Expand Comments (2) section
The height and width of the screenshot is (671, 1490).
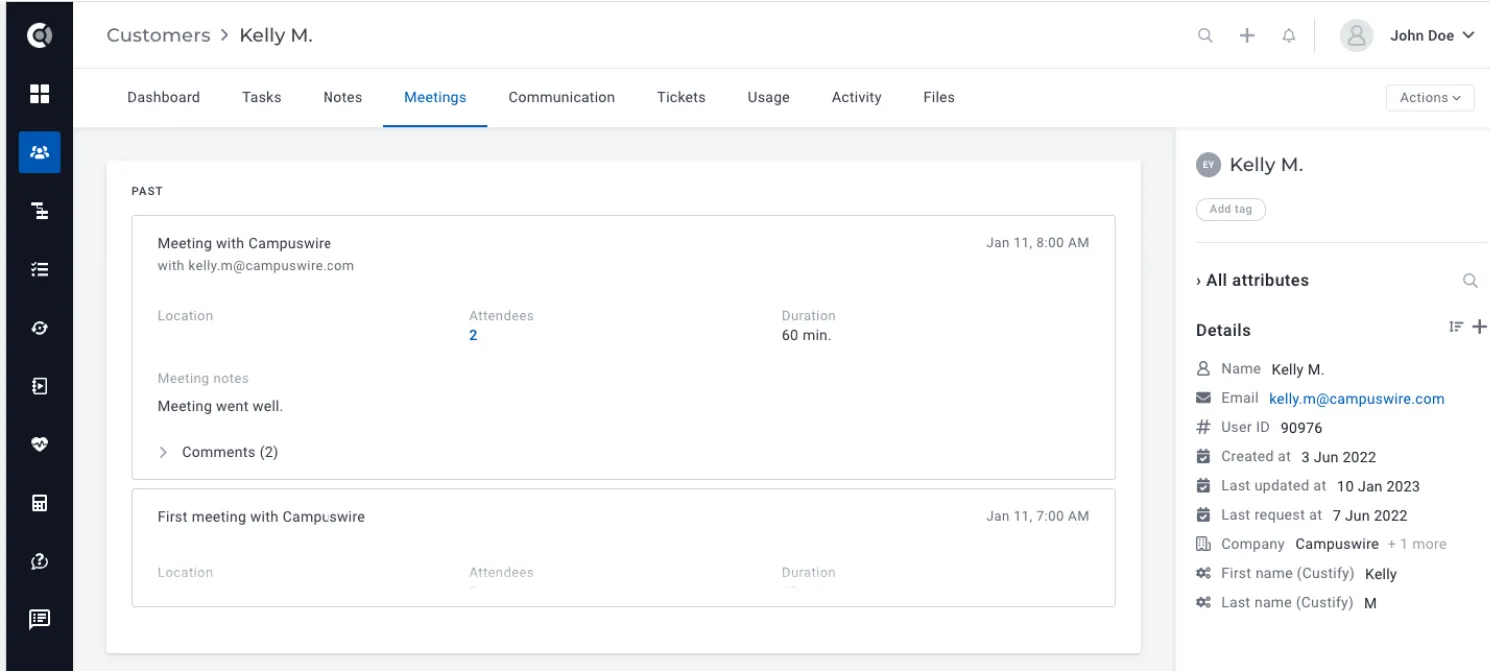click(218, 452)
